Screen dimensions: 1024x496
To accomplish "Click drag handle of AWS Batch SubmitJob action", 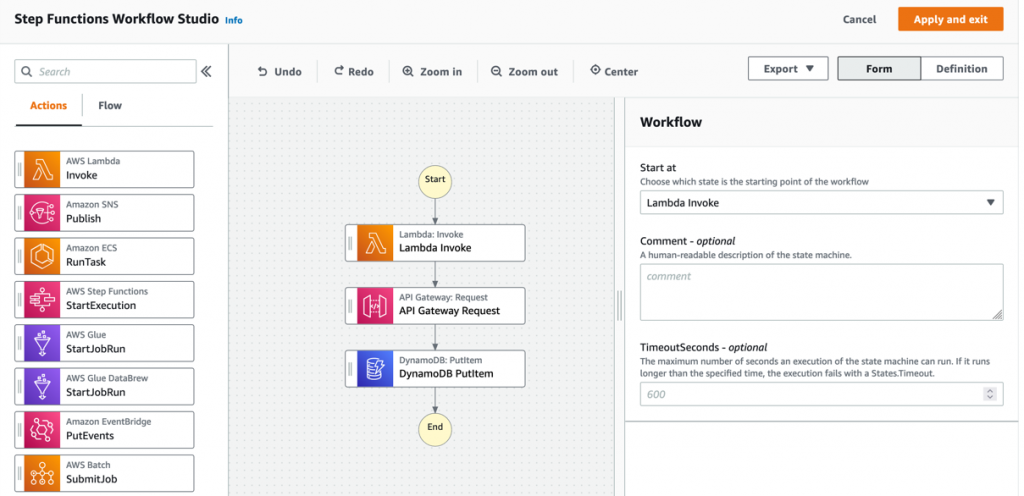I will coord(20,473).
